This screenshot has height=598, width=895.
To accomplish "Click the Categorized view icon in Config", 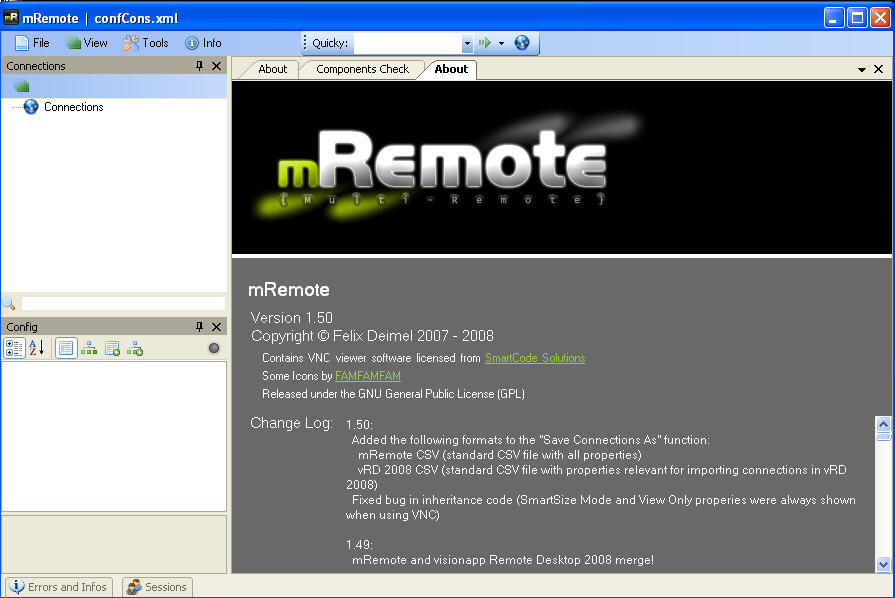I will (x=14, y=348).
